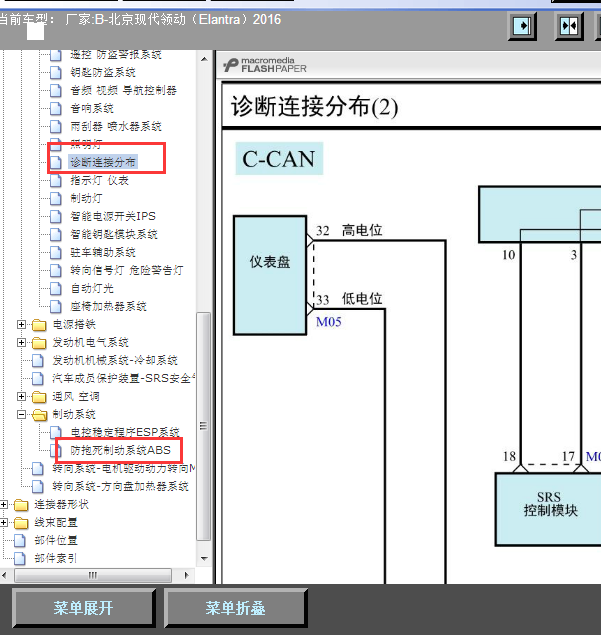Click the page icon beside 钥匙防盗系统

pos(55,72)
